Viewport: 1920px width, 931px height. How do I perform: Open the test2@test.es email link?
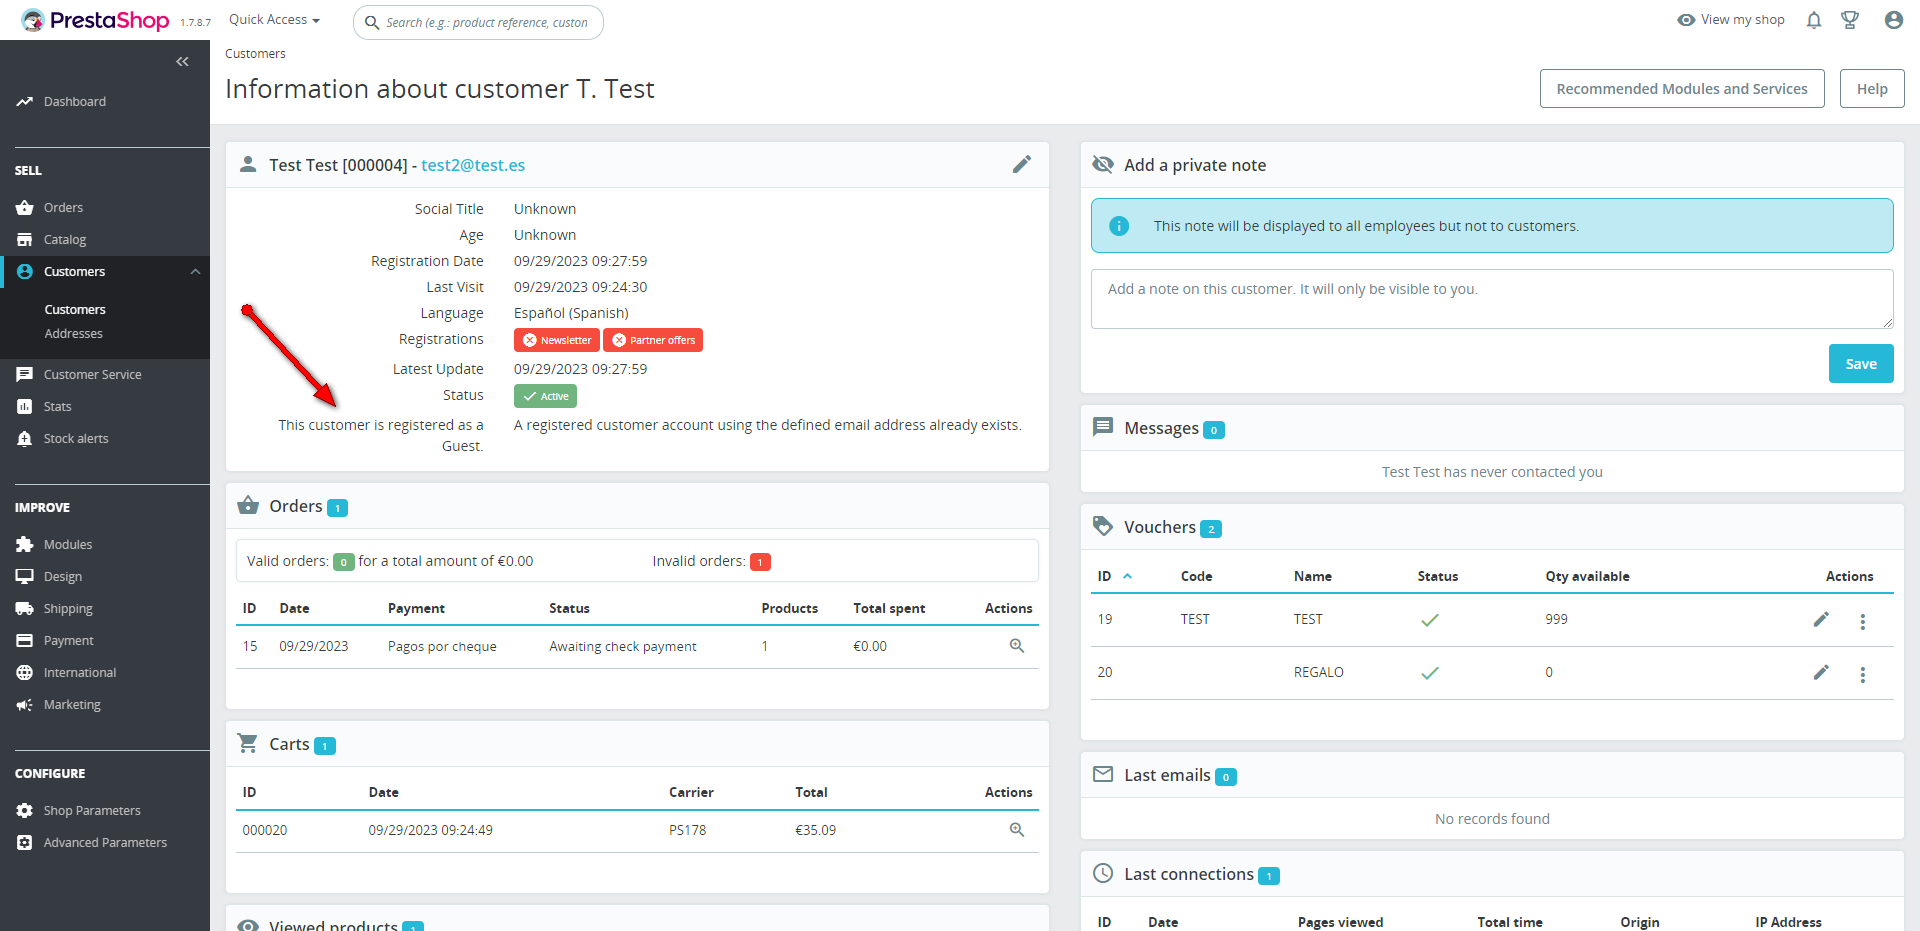click(473, 165)
